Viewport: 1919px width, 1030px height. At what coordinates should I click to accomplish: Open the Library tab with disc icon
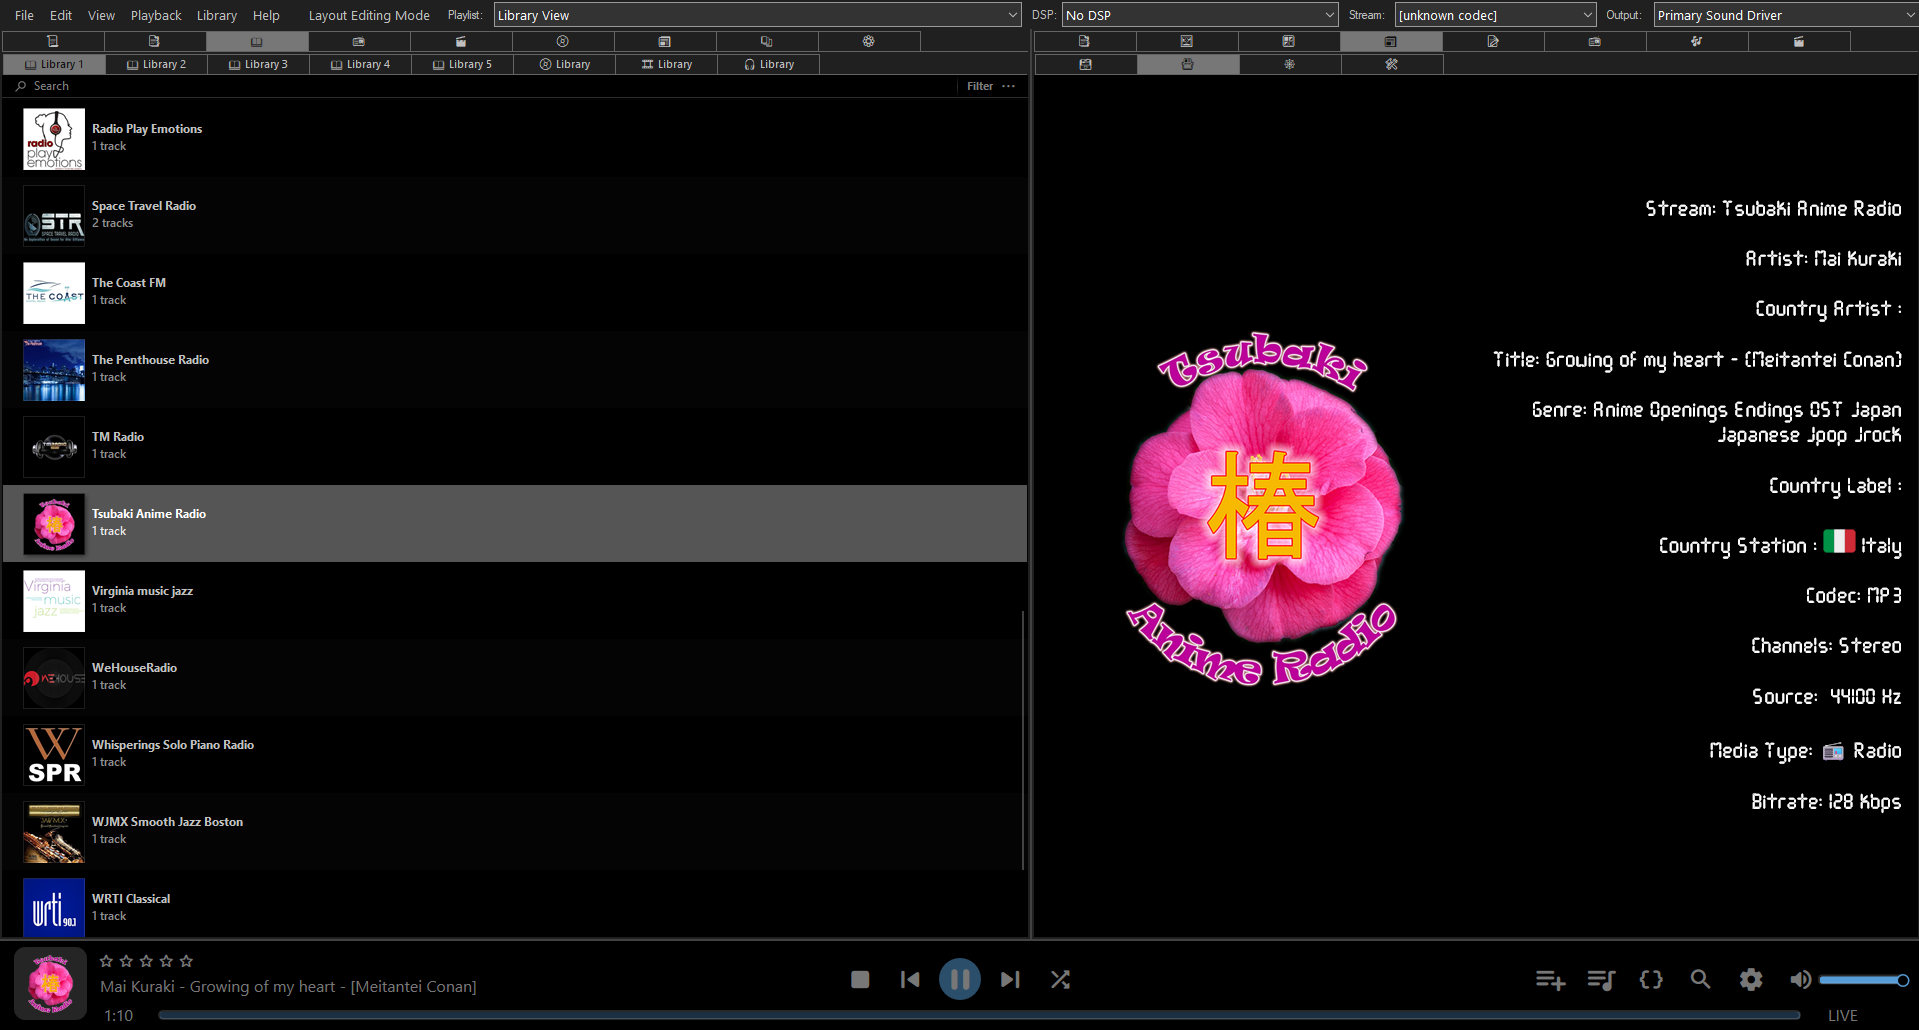[x=564, y=64]
